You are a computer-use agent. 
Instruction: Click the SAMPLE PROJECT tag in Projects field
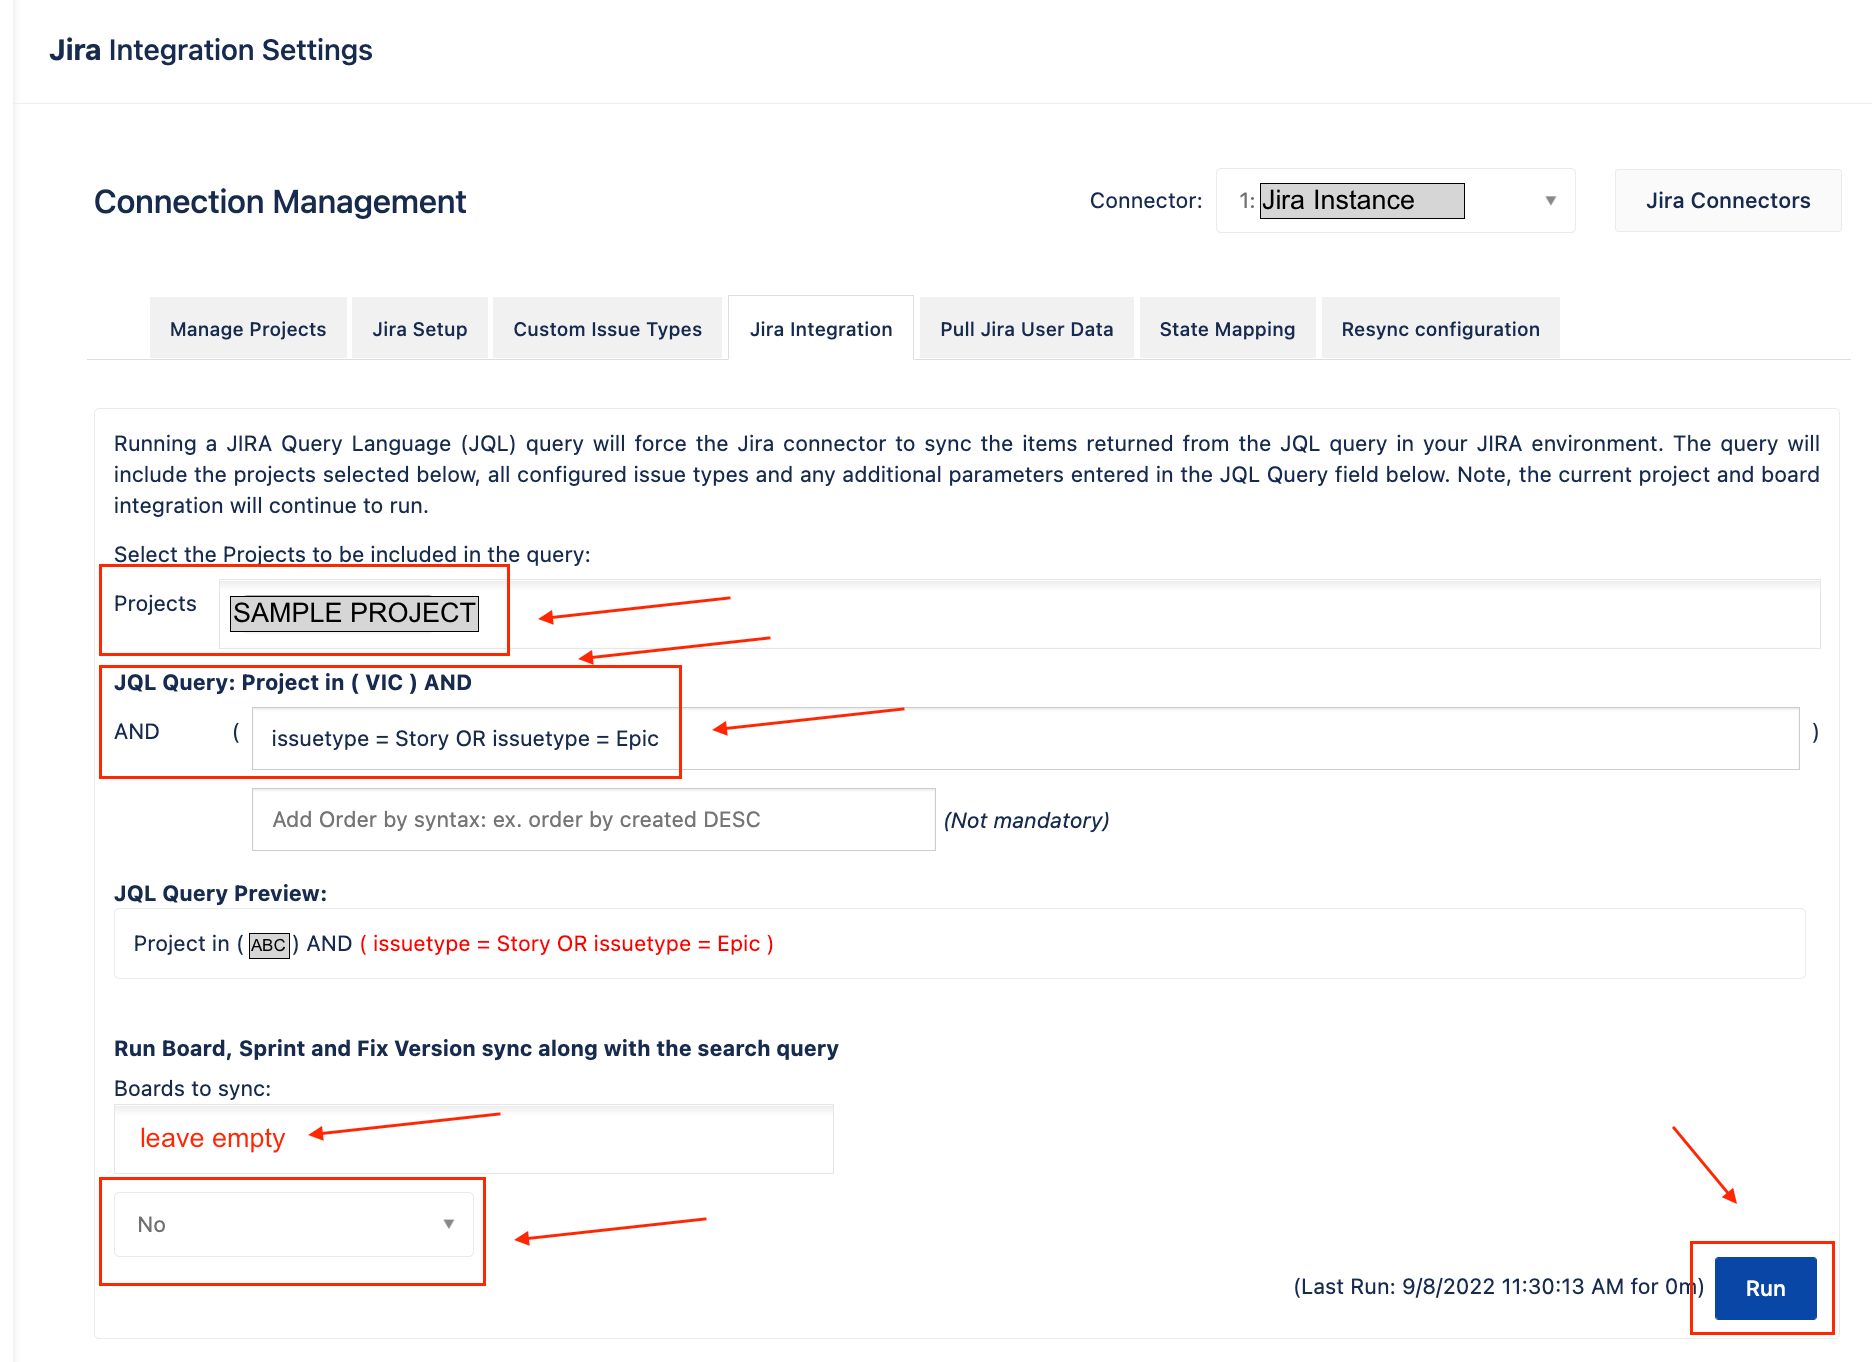[x=354, y=613]
